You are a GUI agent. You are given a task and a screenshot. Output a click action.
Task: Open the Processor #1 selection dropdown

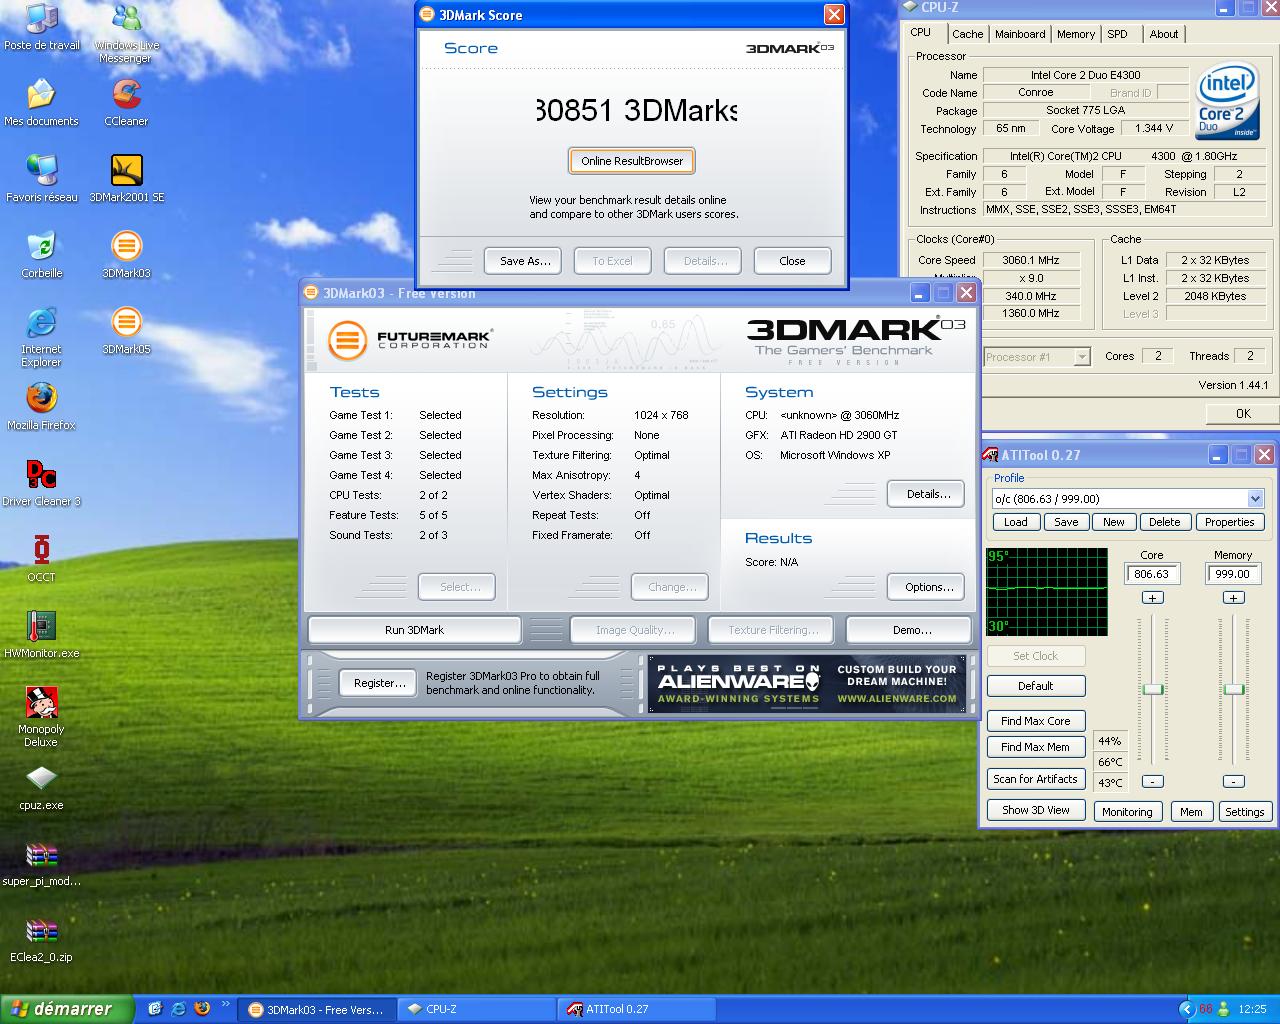point(1081,357)
